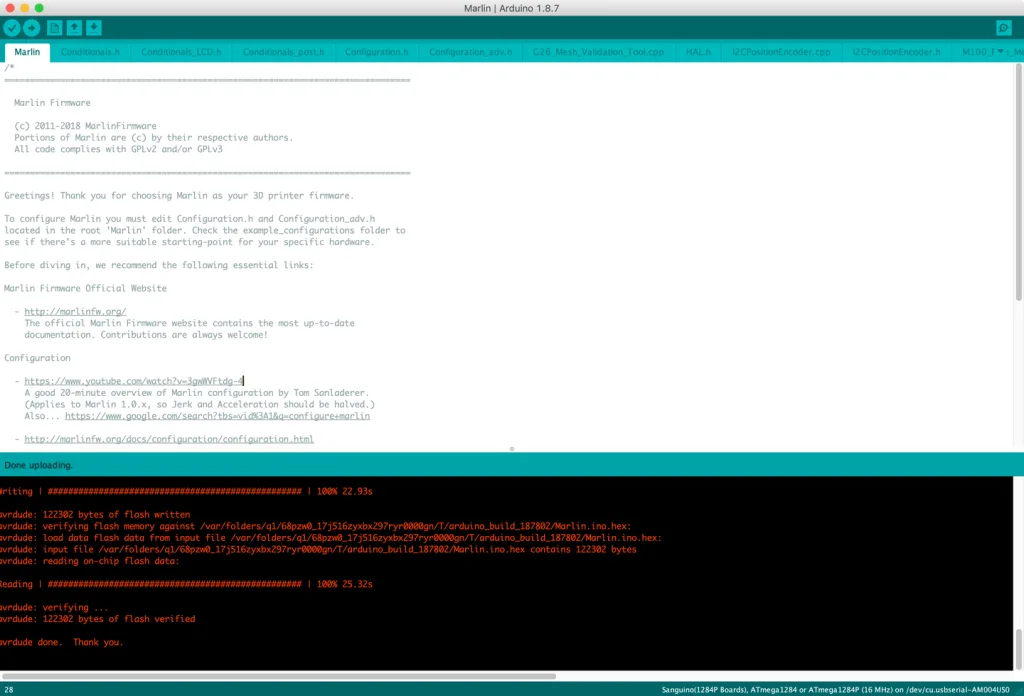This screenshot has height=696, width=1024.
Task: Create a new sketch with New icon
Action: (55, 28)
